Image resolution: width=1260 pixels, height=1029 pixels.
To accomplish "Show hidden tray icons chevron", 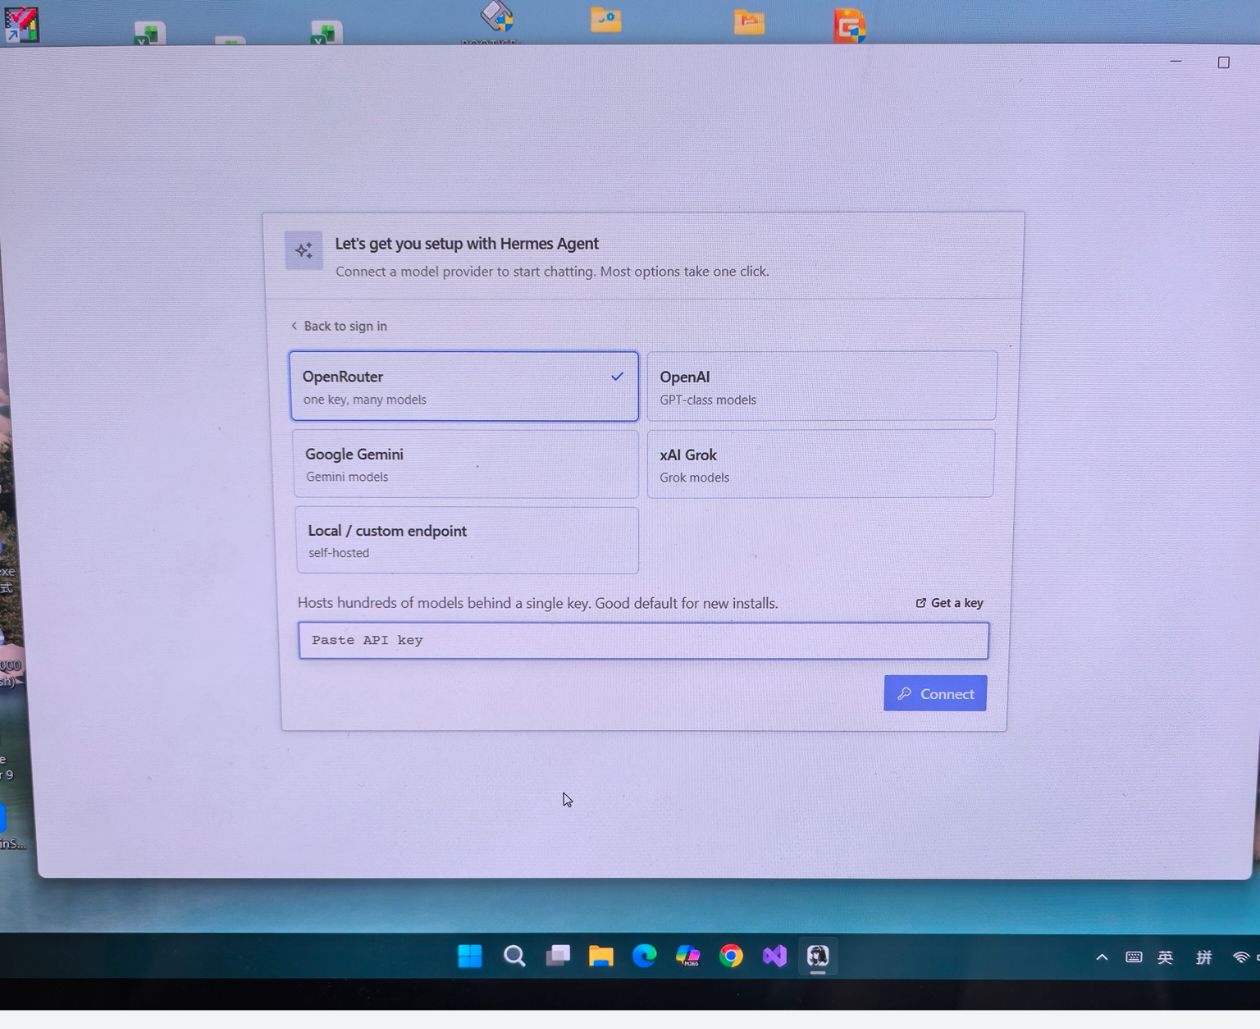I will pos(1102,957).
